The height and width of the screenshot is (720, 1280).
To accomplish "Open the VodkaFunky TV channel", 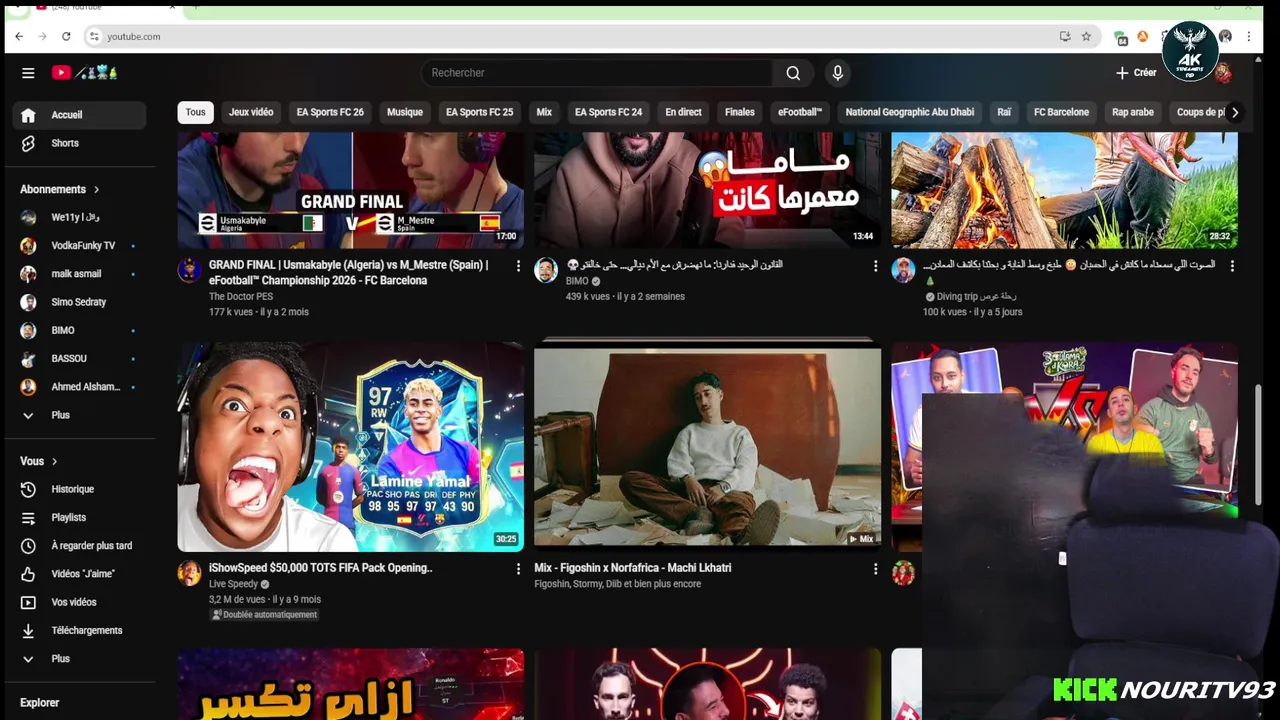I will (79, 245).
